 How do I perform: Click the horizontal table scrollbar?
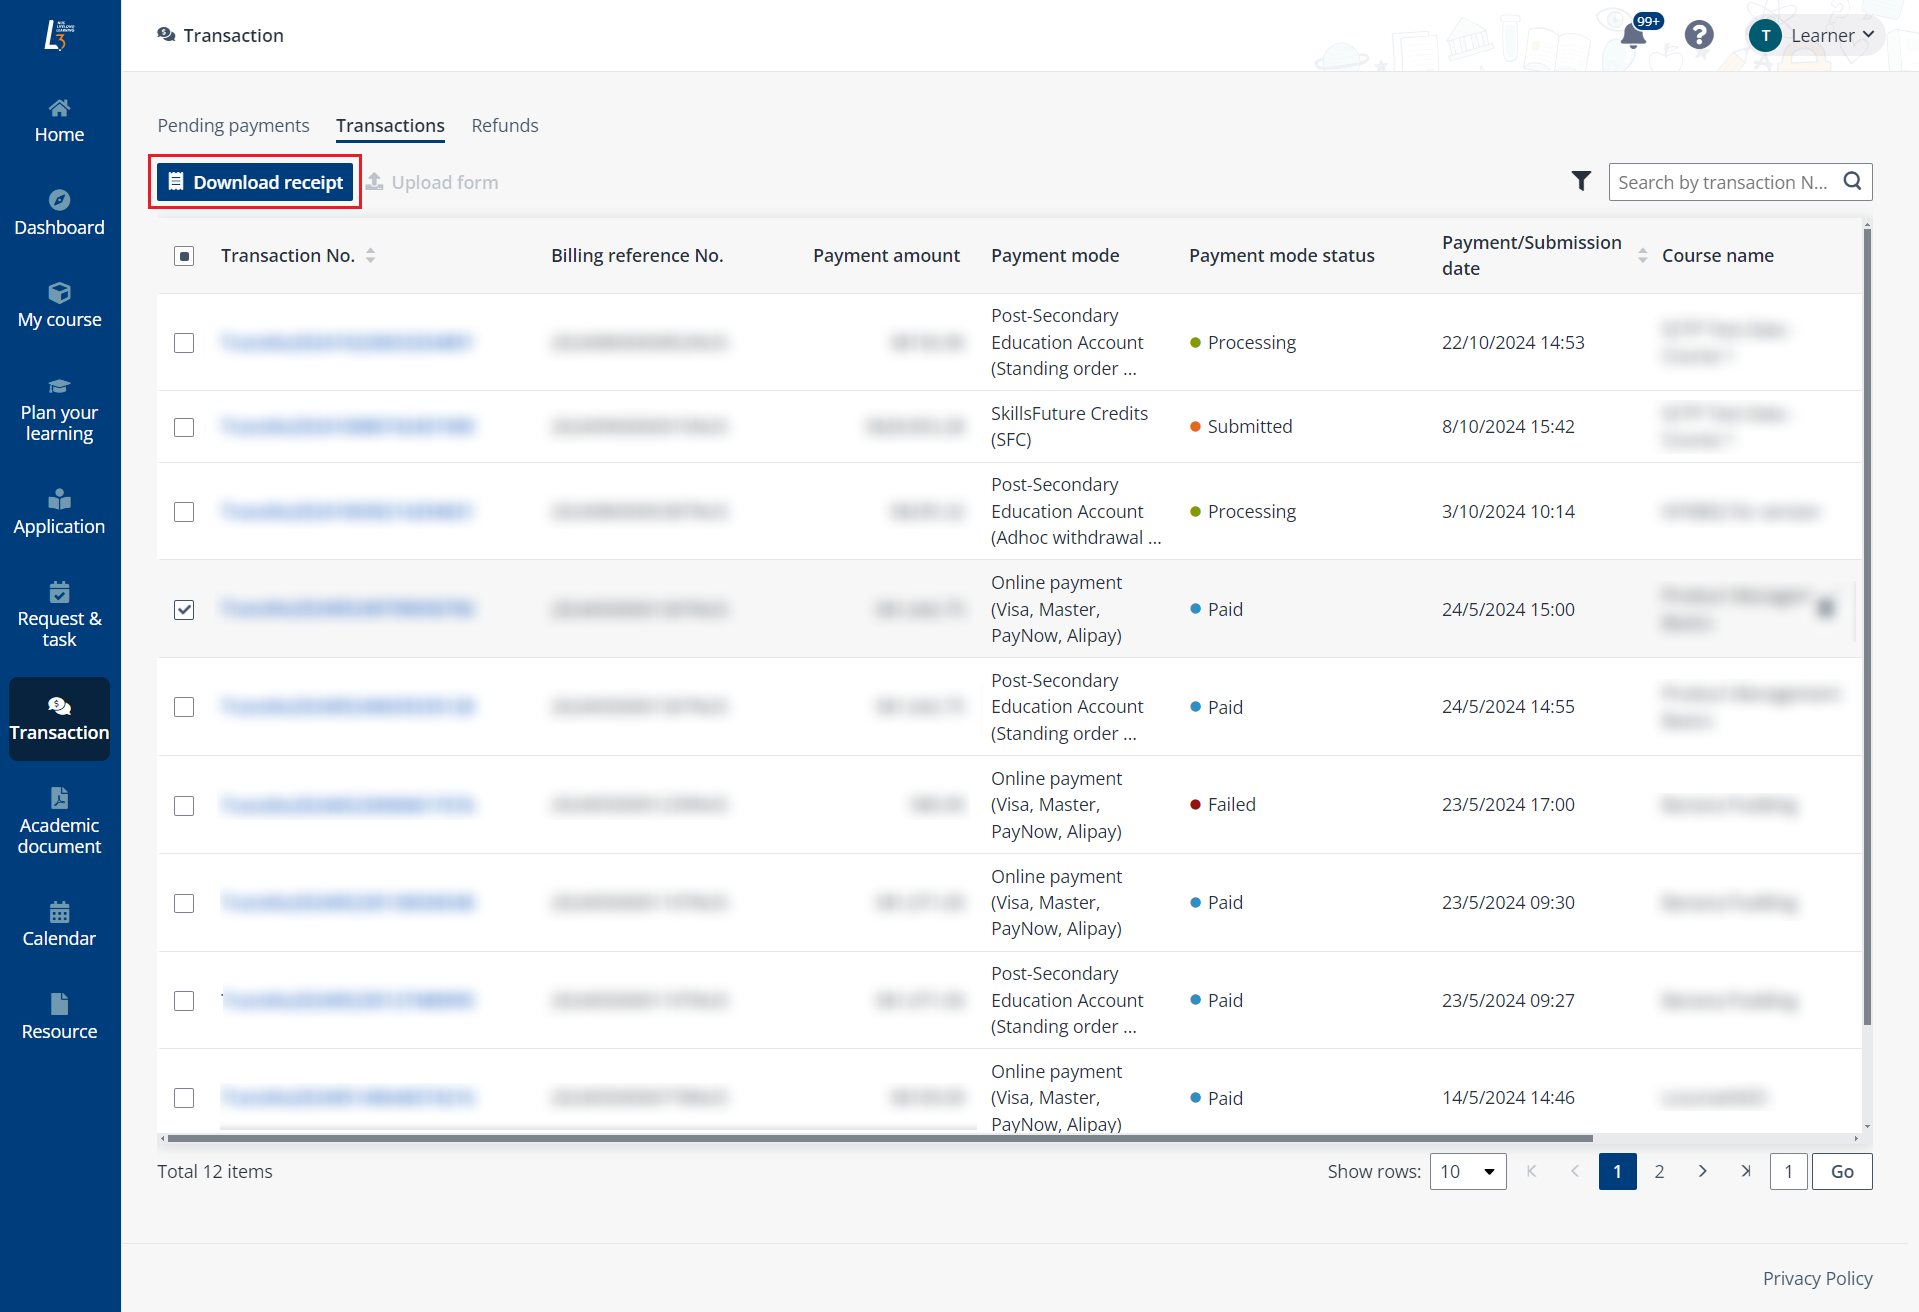[880, 1138]
